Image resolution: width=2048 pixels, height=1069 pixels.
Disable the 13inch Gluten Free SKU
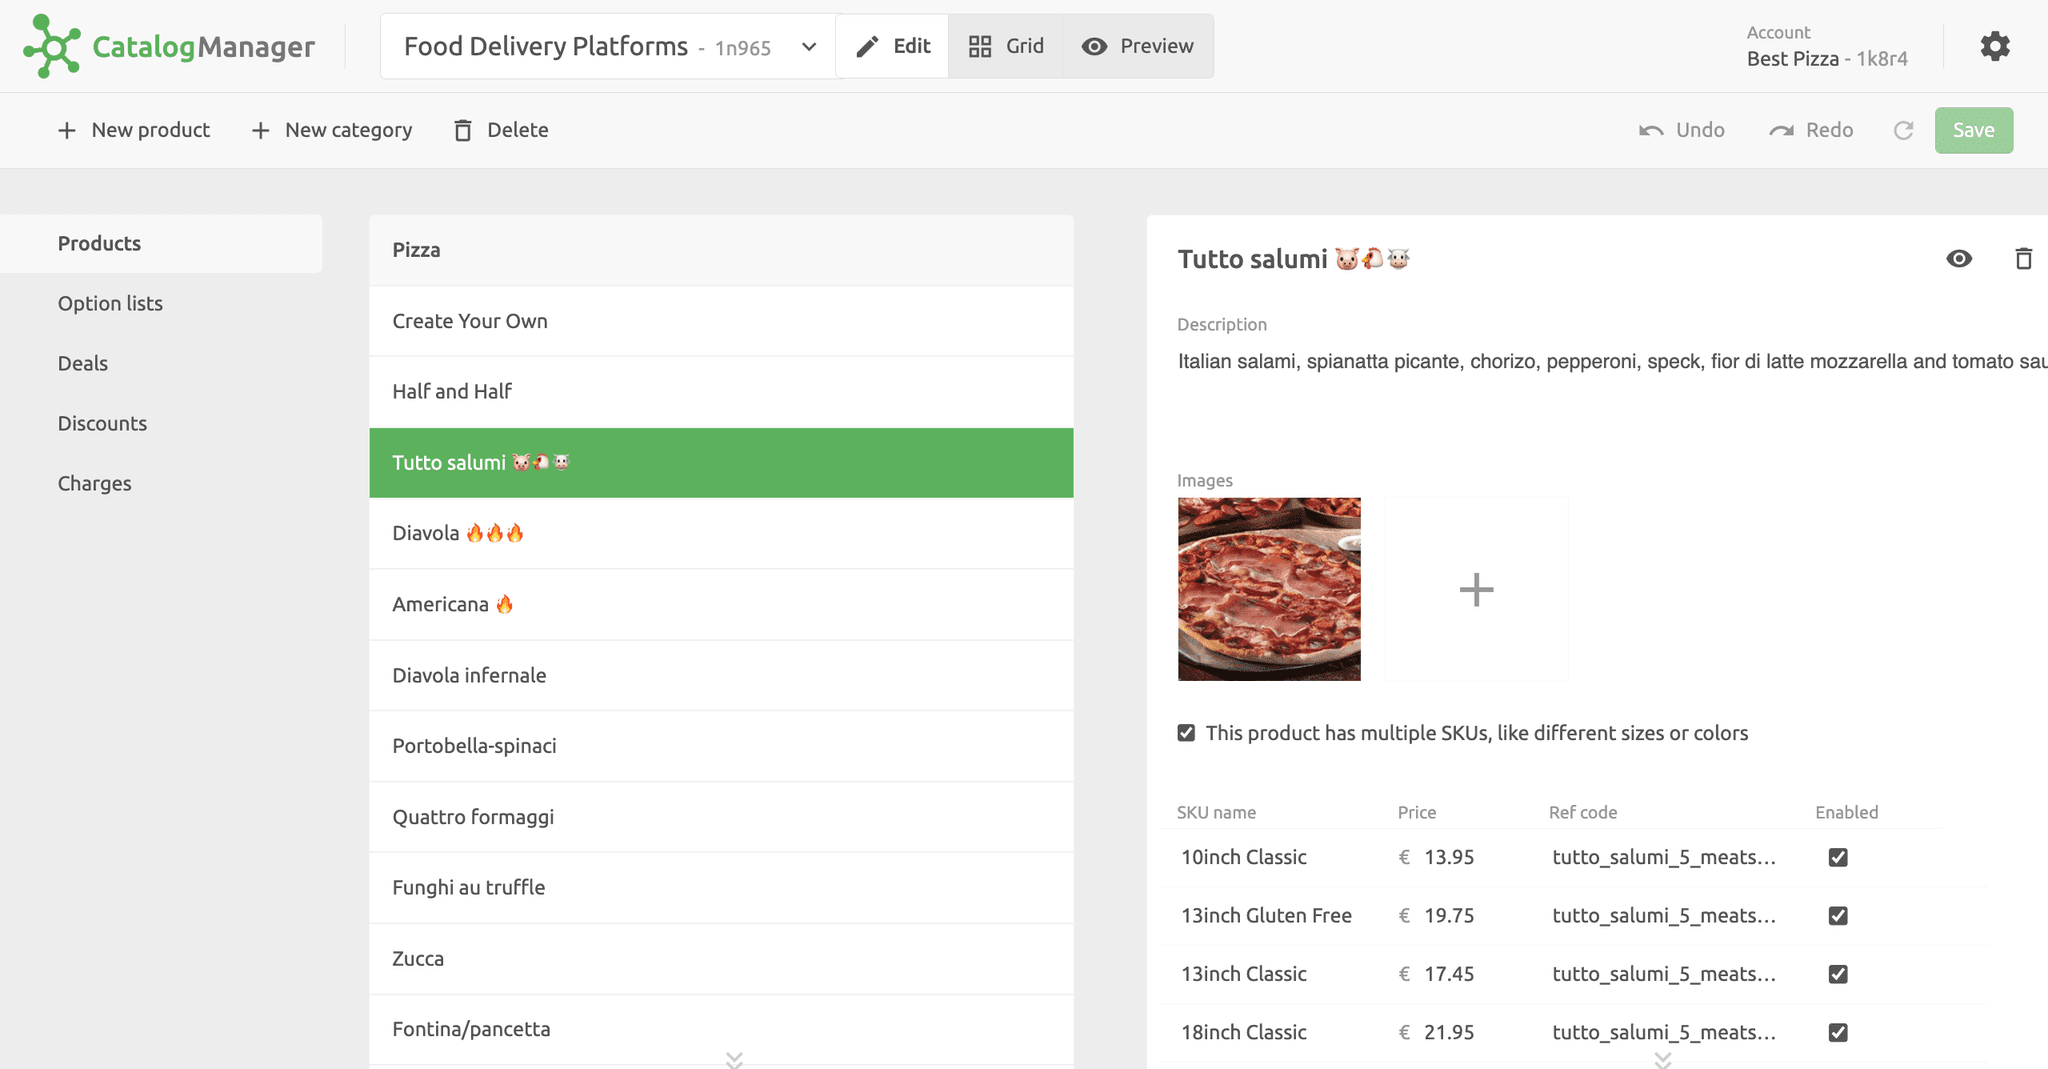coord(1838,915)
